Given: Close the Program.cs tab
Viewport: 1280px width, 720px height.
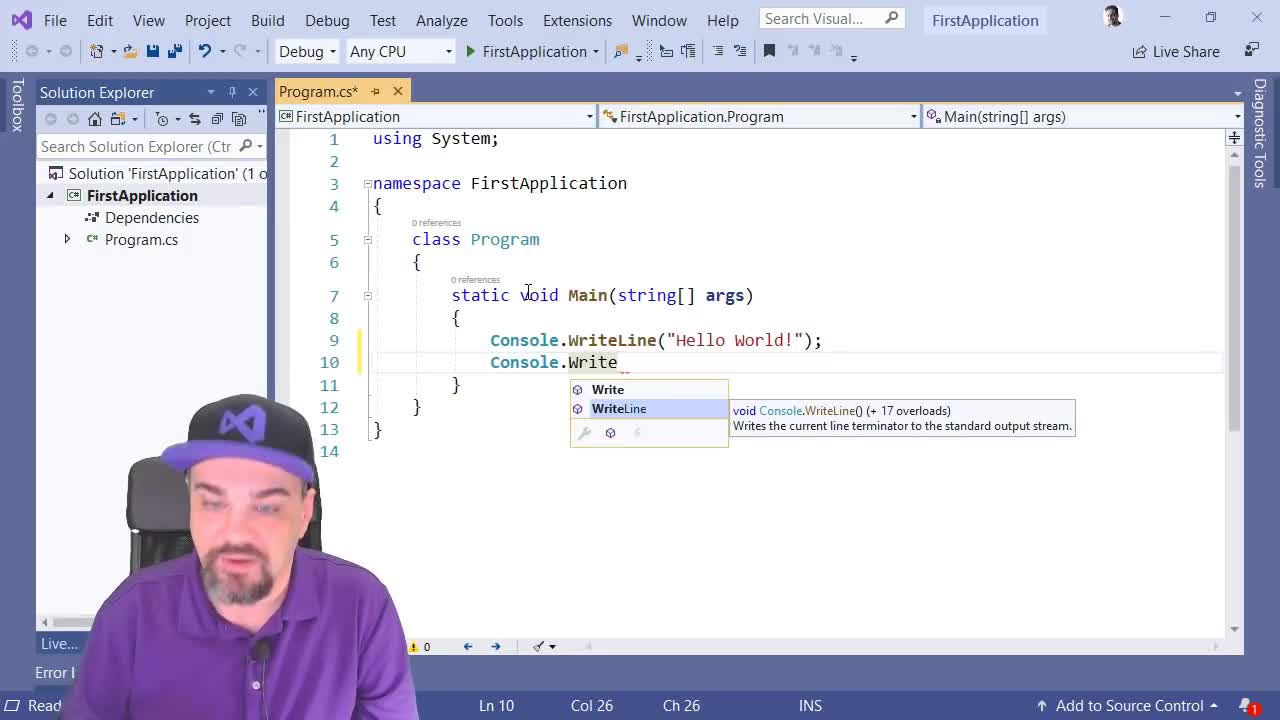Looking at the screenshot, I should tap(398, 92).
